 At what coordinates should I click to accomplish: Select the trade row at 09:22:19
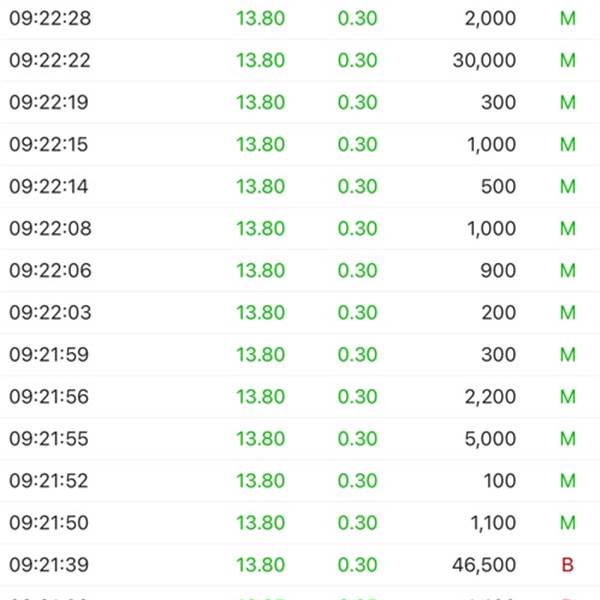point(300,102)
